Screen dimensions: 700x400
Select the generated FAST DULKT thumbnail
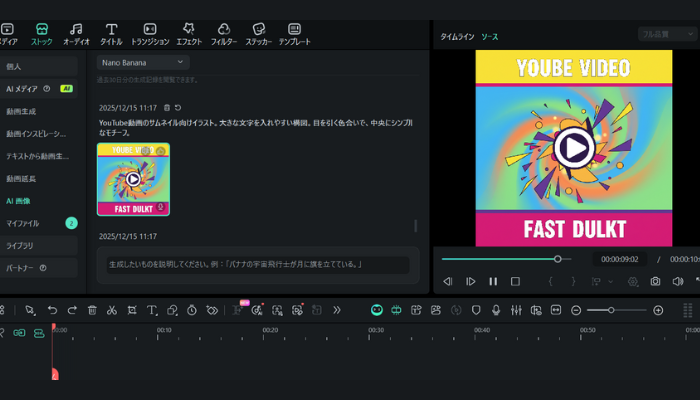tap(133, 179)
